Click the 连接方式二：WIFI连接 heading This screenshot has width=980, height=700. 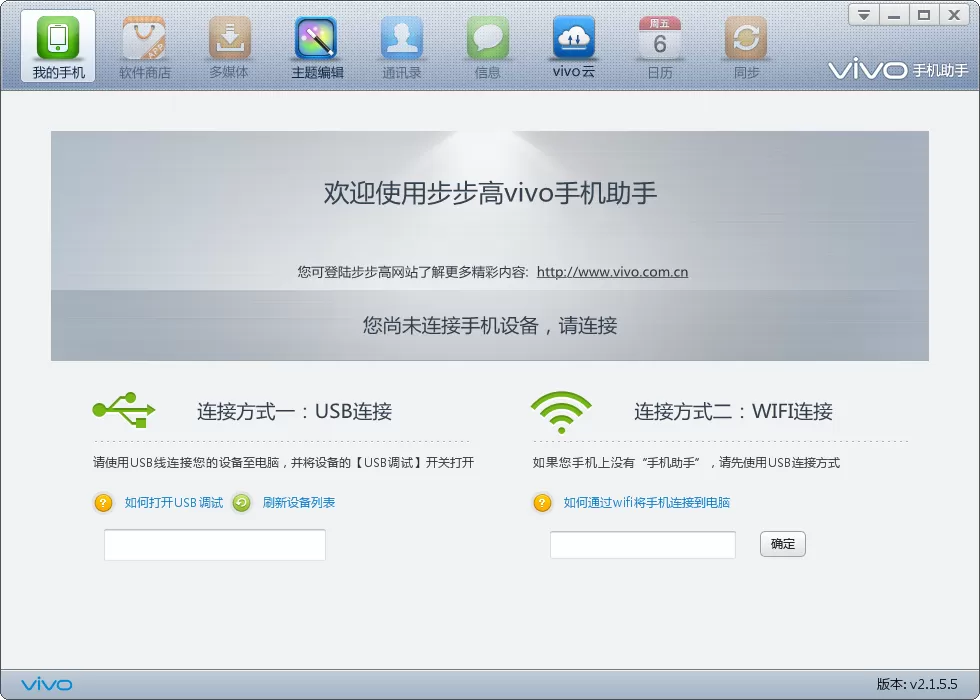click(x=733, y=411)
